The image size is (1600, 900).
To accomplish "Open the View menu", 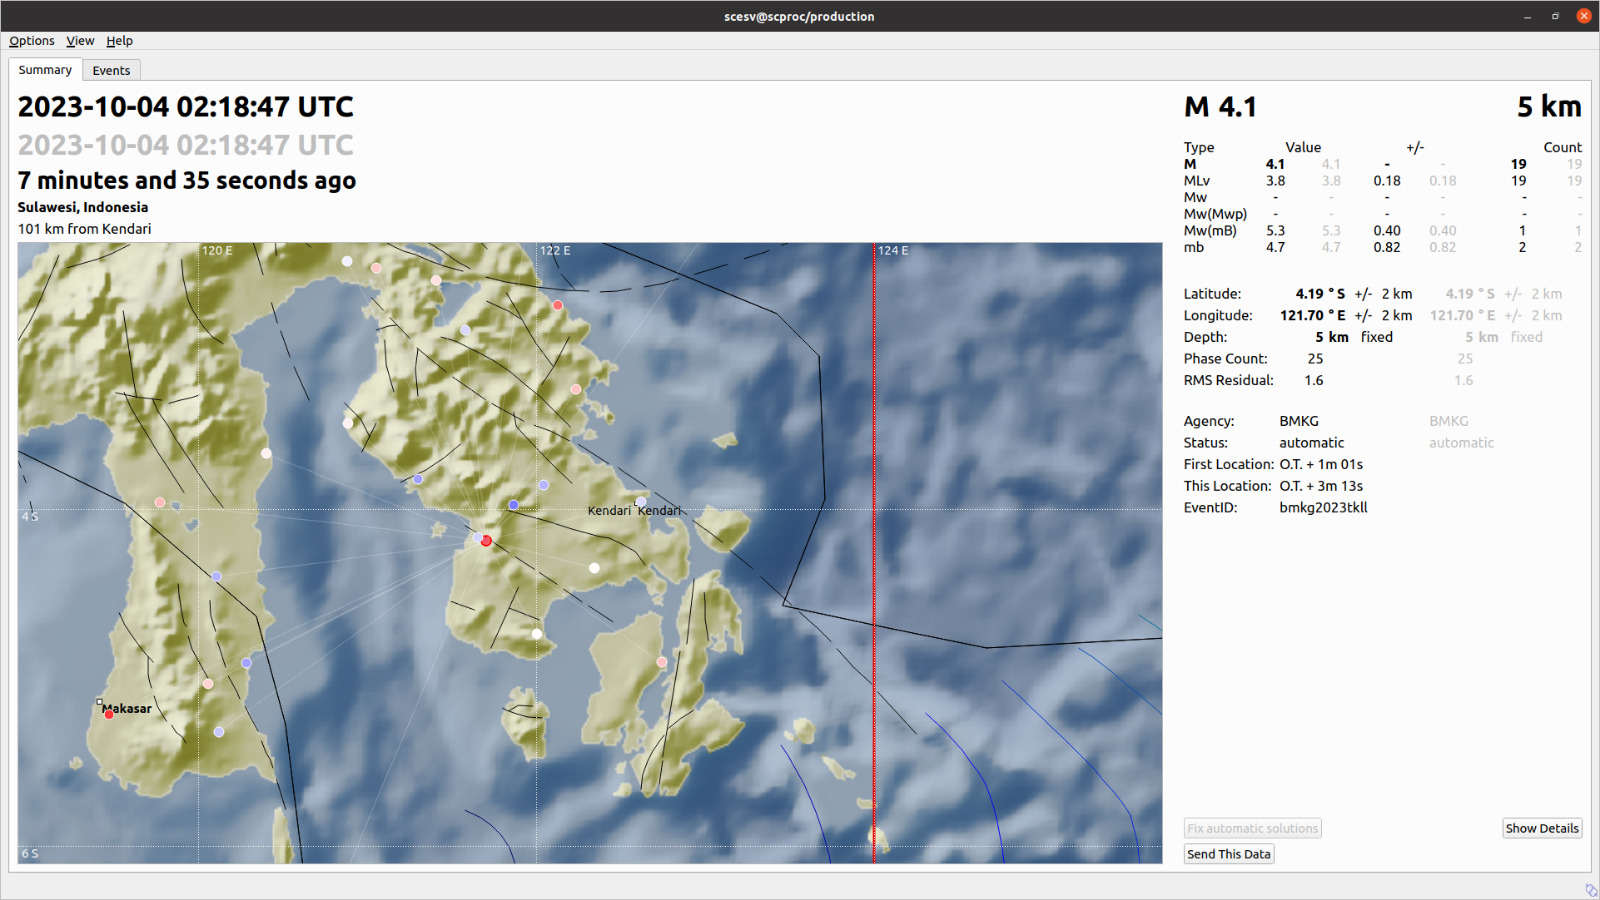I will 80,41.
